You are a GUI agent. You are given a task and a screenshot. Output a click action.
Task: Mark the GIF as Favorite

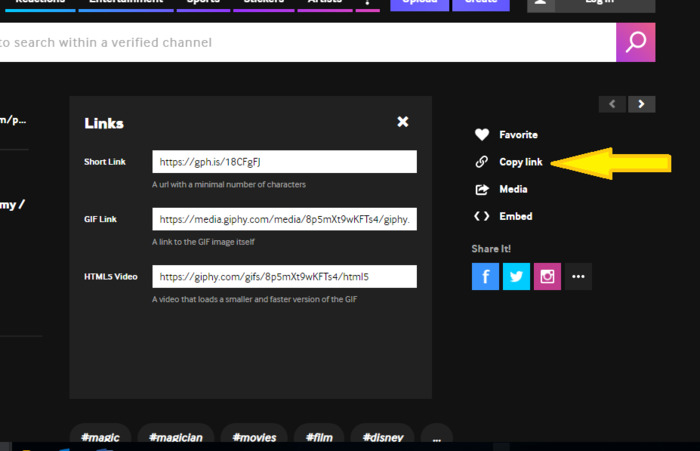click(x=517, y=135)
